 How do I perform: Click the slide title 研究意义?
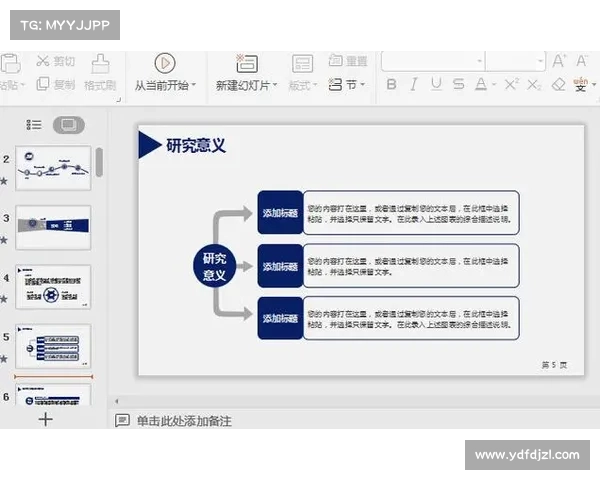[196, 145]
